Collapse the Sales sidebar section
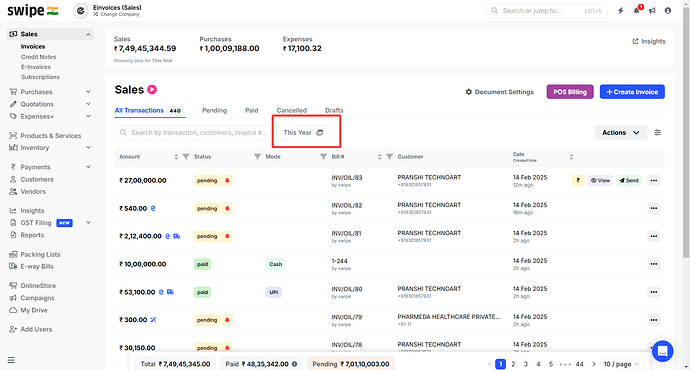 coord(88,34)
